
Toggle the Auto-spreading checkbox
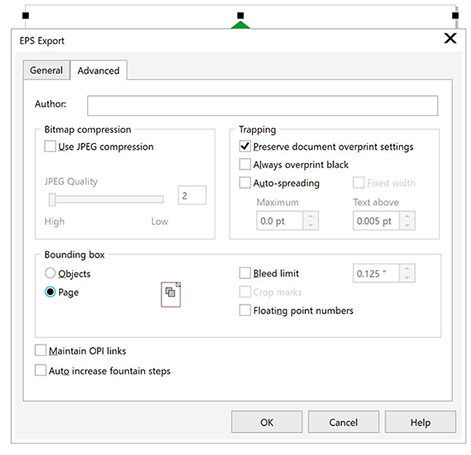[x=245, y=183]
